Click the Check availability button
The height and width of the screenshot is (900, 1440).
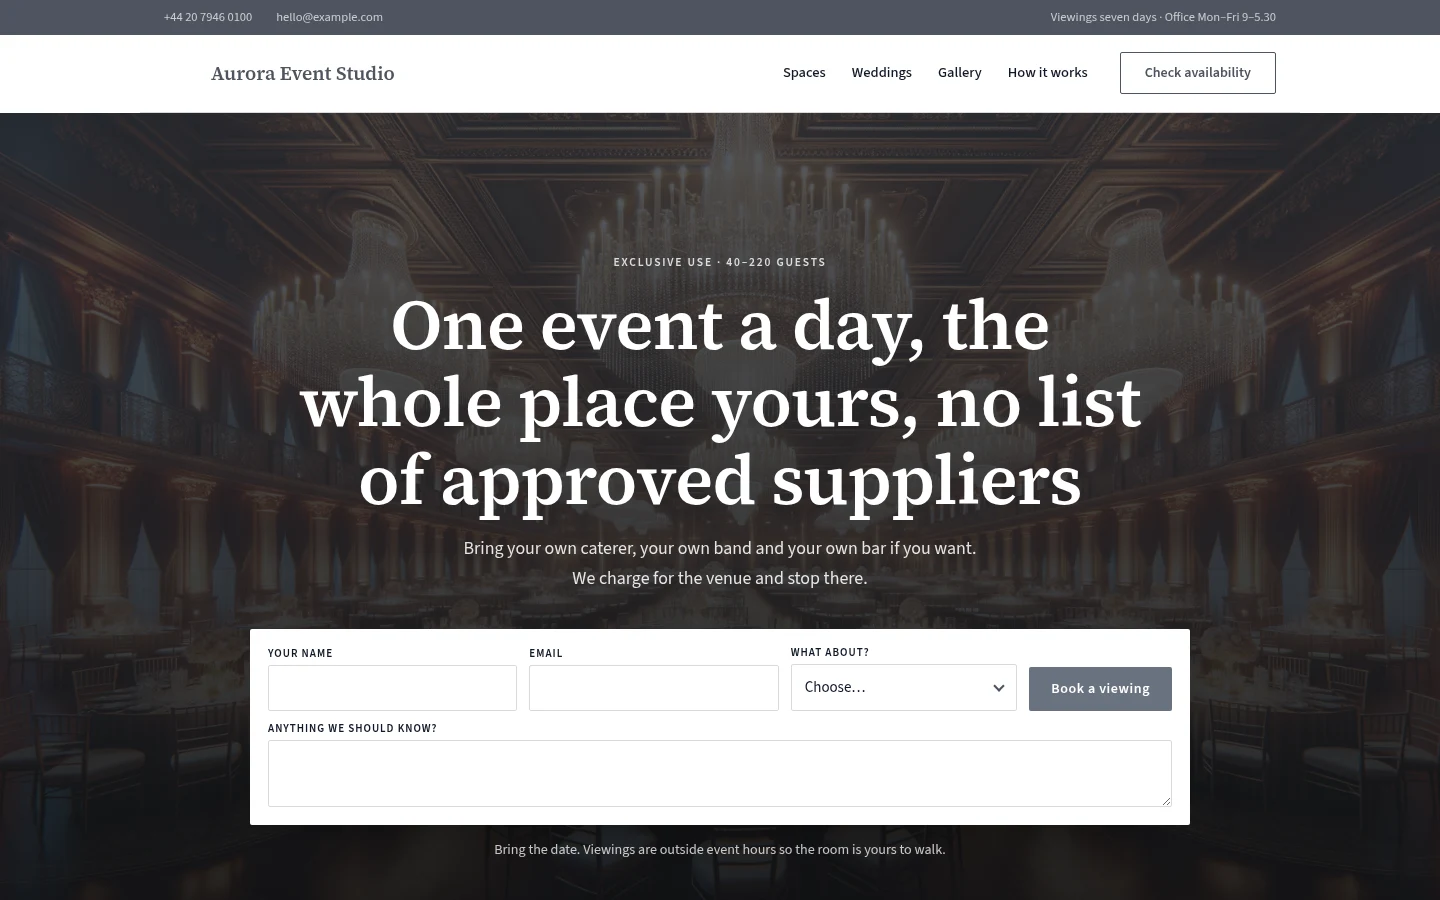[1197, 73]
